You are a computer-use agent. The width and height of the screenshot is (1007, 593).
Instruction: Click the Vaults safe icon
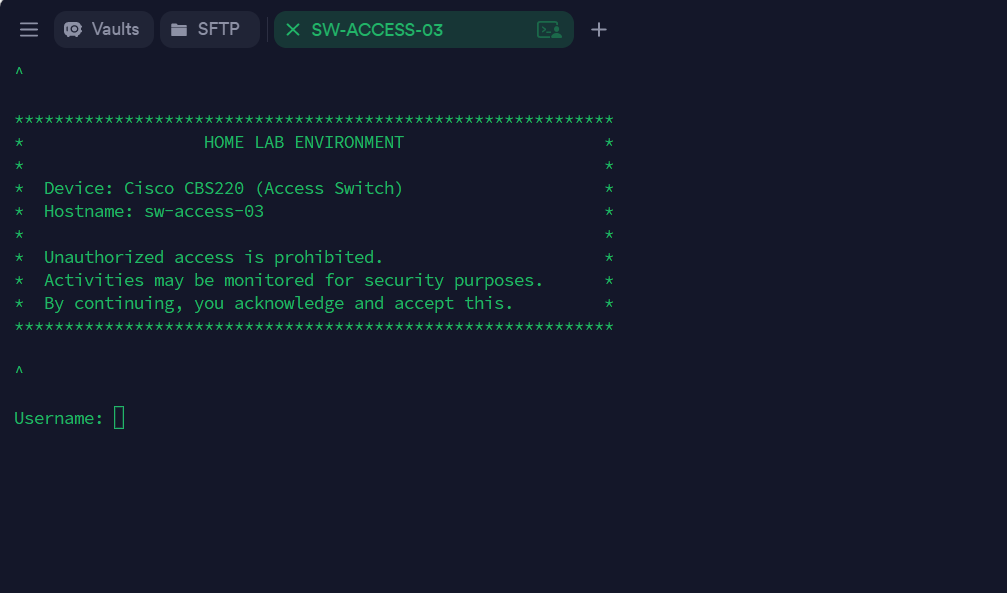point(73,30)
